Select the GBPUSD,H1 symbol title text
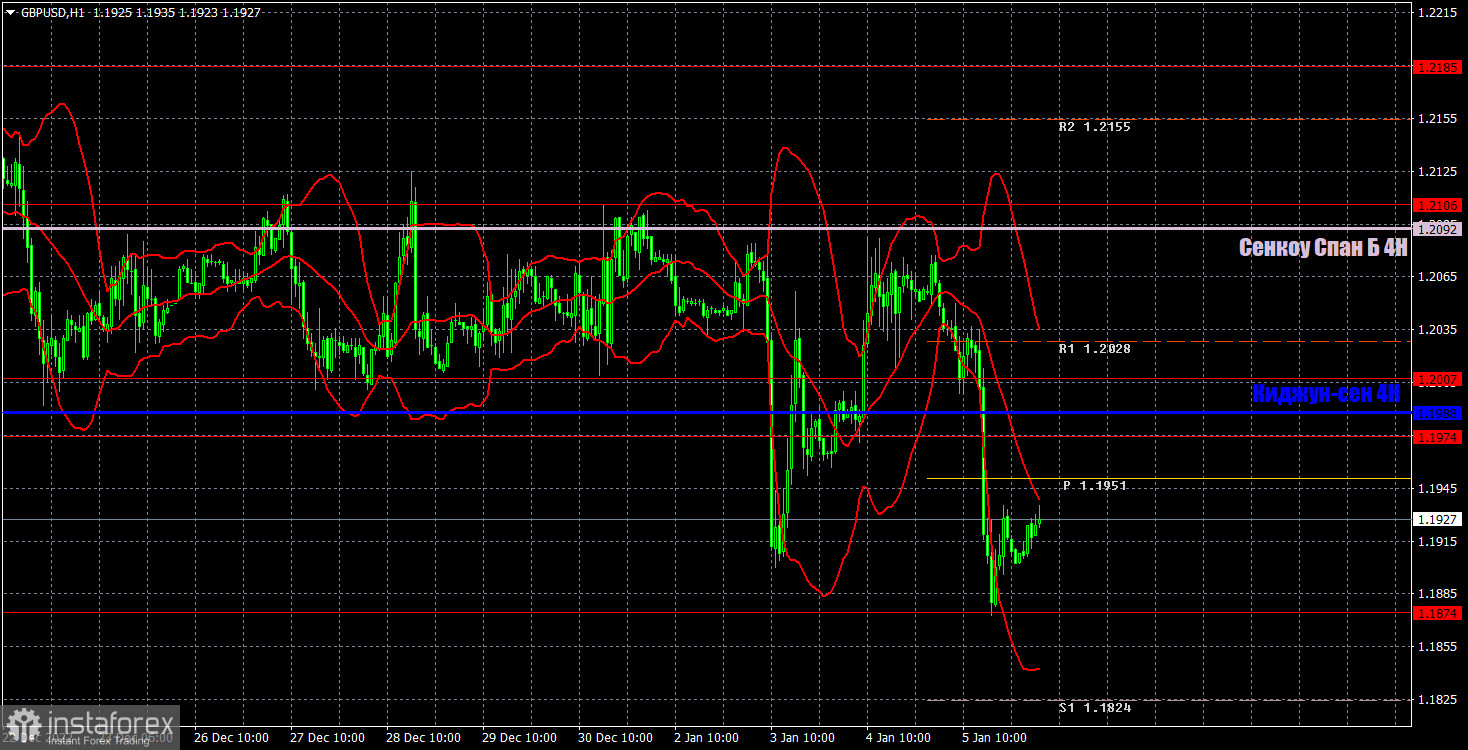The height and width of the screenshot is (750, 1468). (x=51, y=15)
